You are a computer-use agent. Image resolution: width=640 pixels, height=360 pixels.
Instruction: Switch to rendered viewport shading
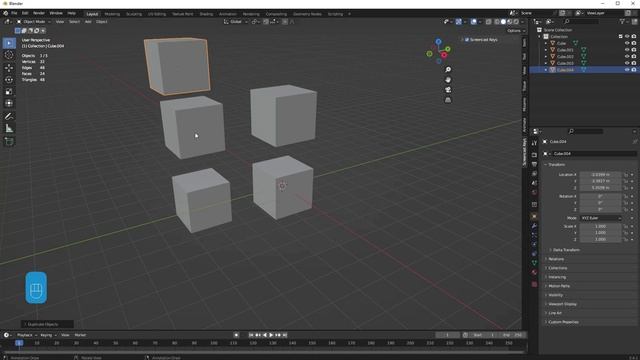pos(516,22)
